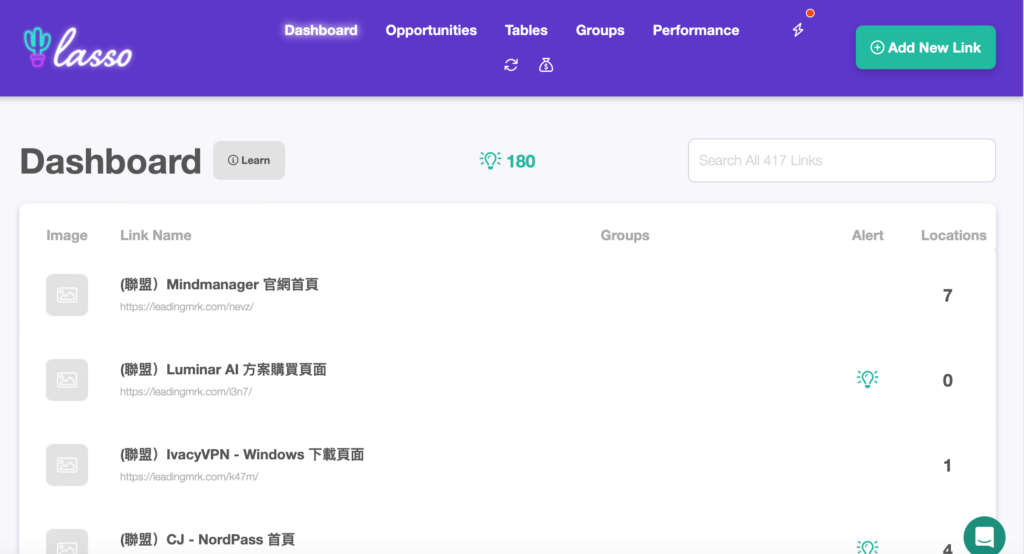
Task: Open the Groups tab
Action: click(600, 30)
